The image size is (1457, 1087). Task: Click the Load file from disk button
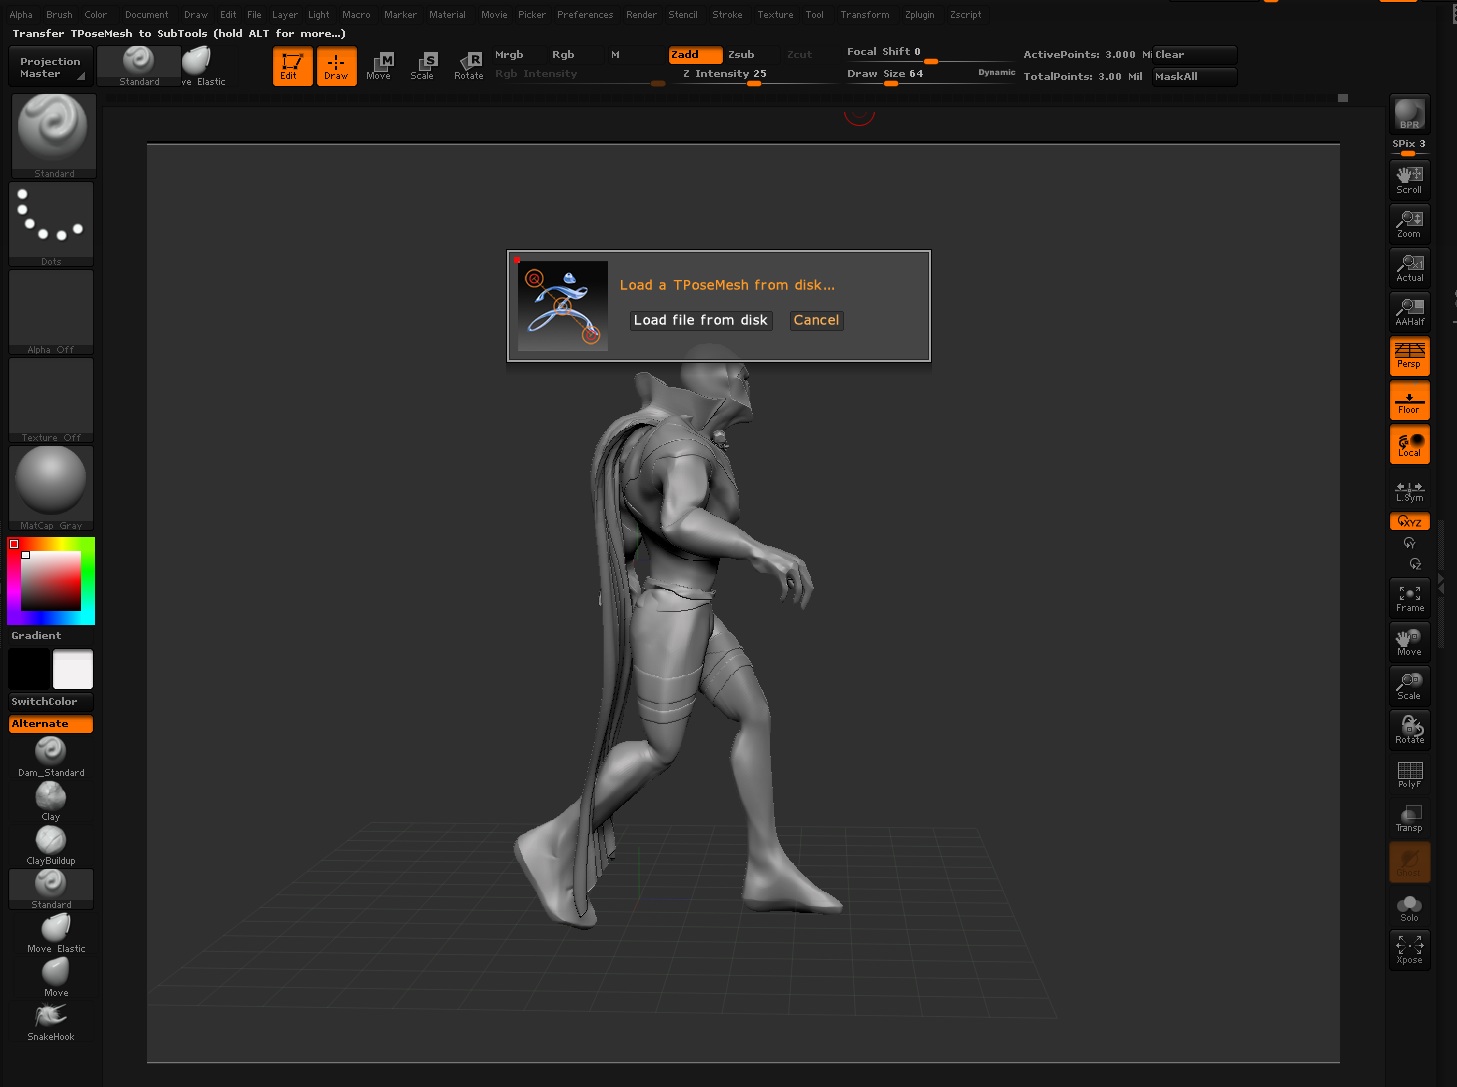coord(700,320)
